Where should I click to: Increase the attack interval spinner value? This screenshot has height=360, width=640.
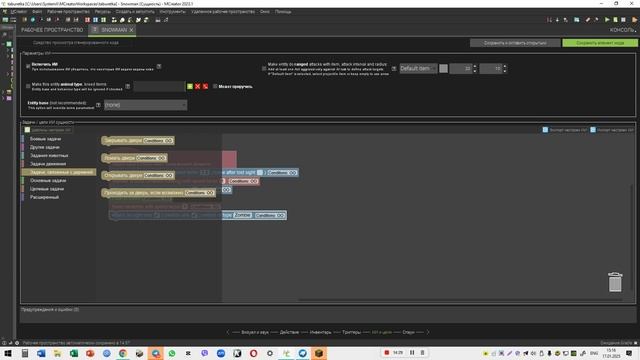tap(475, 66)
